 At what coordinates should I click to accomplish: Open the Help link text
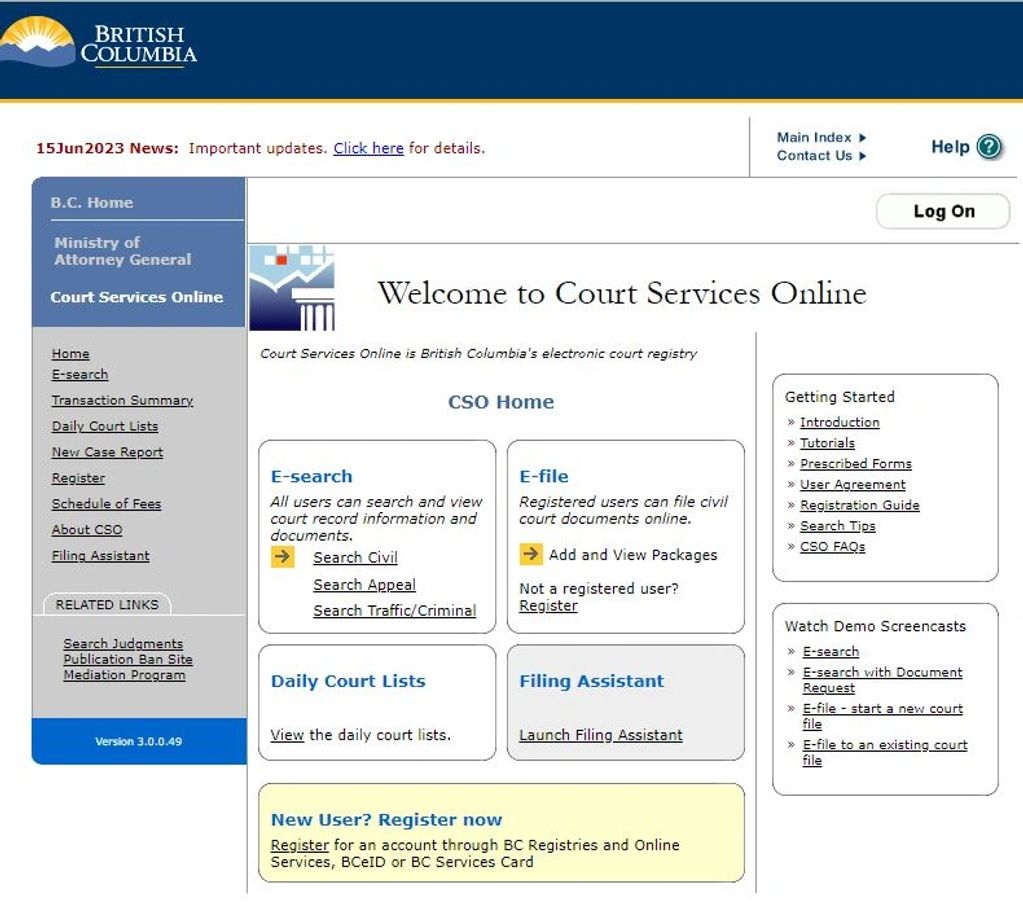pos(950,147)
